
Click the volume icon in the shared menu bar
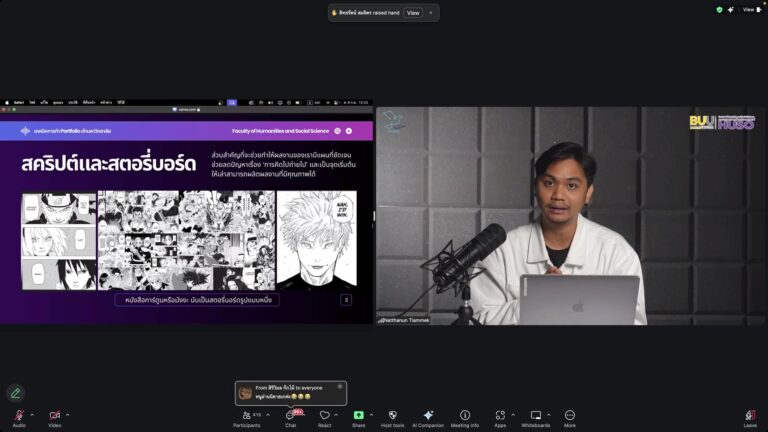(270, 103)
